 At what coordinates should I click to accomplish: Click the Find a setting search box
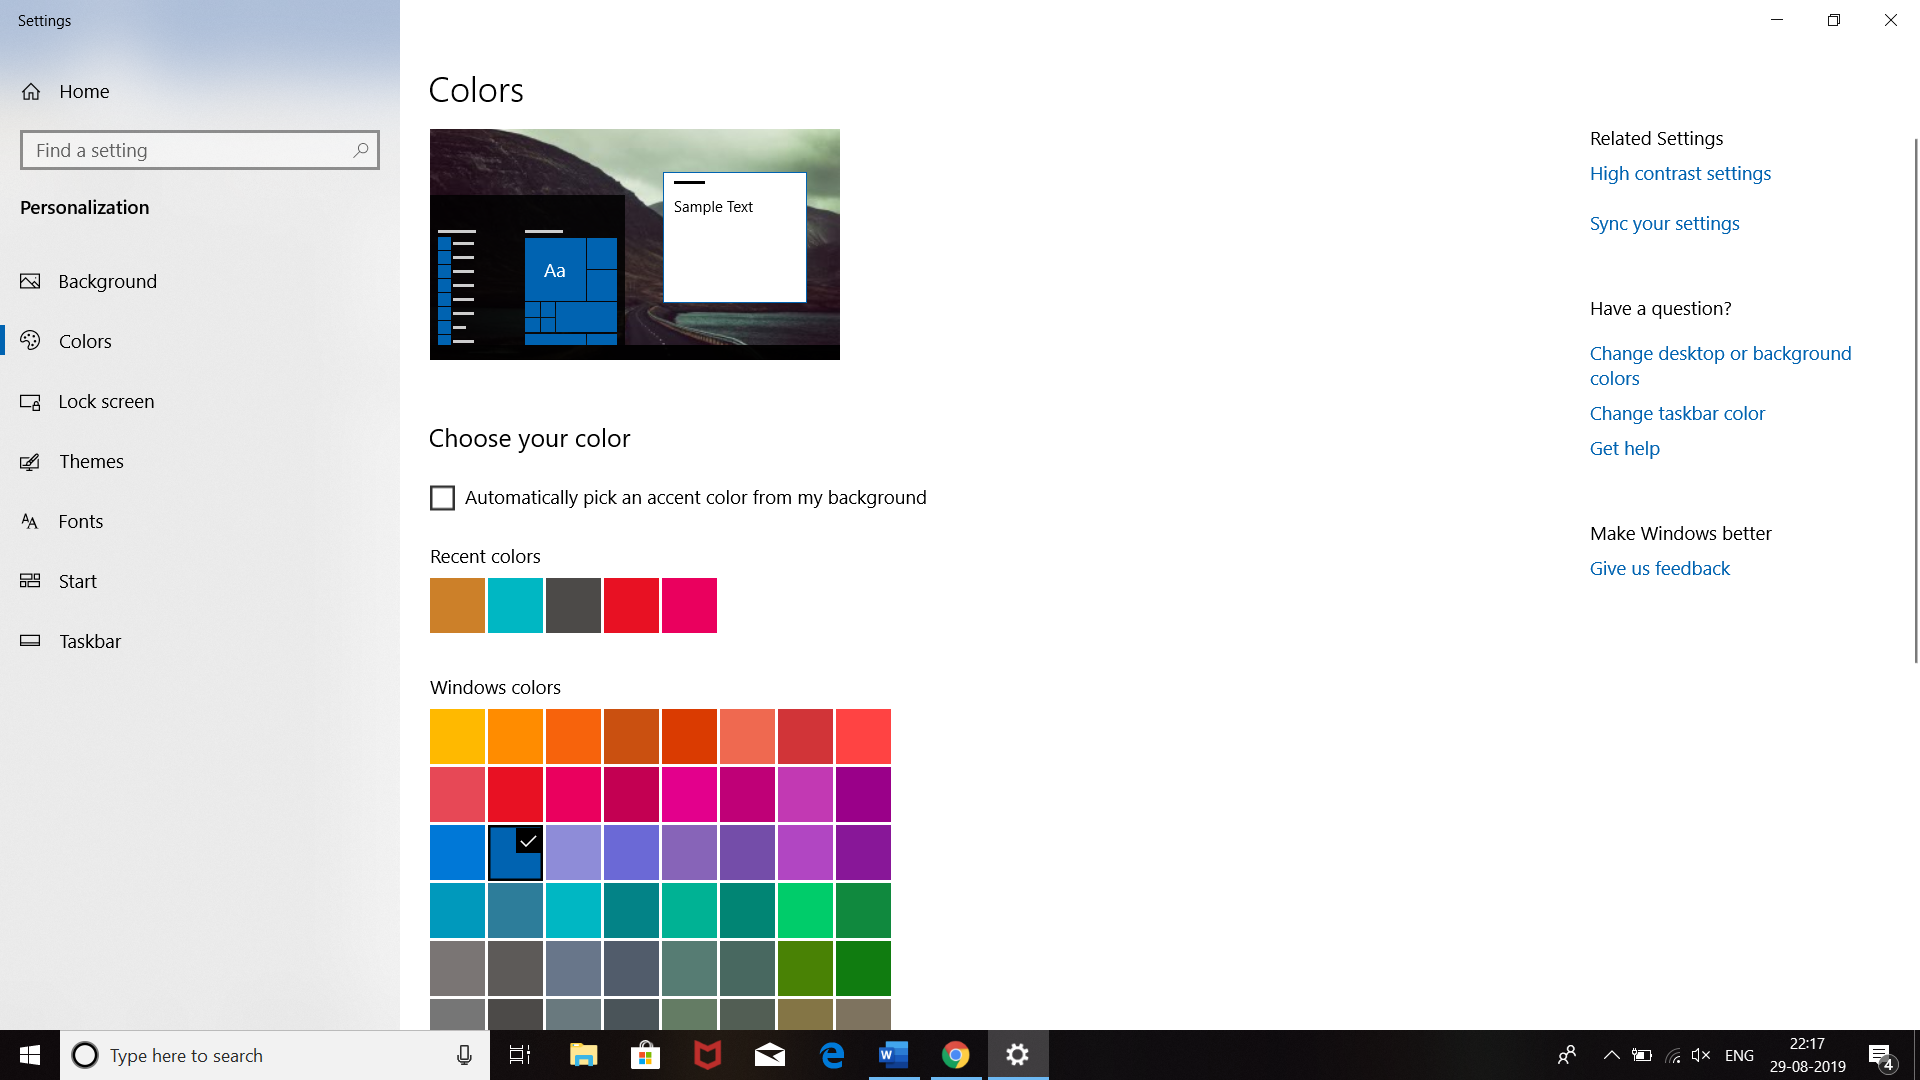pos(199,149)
